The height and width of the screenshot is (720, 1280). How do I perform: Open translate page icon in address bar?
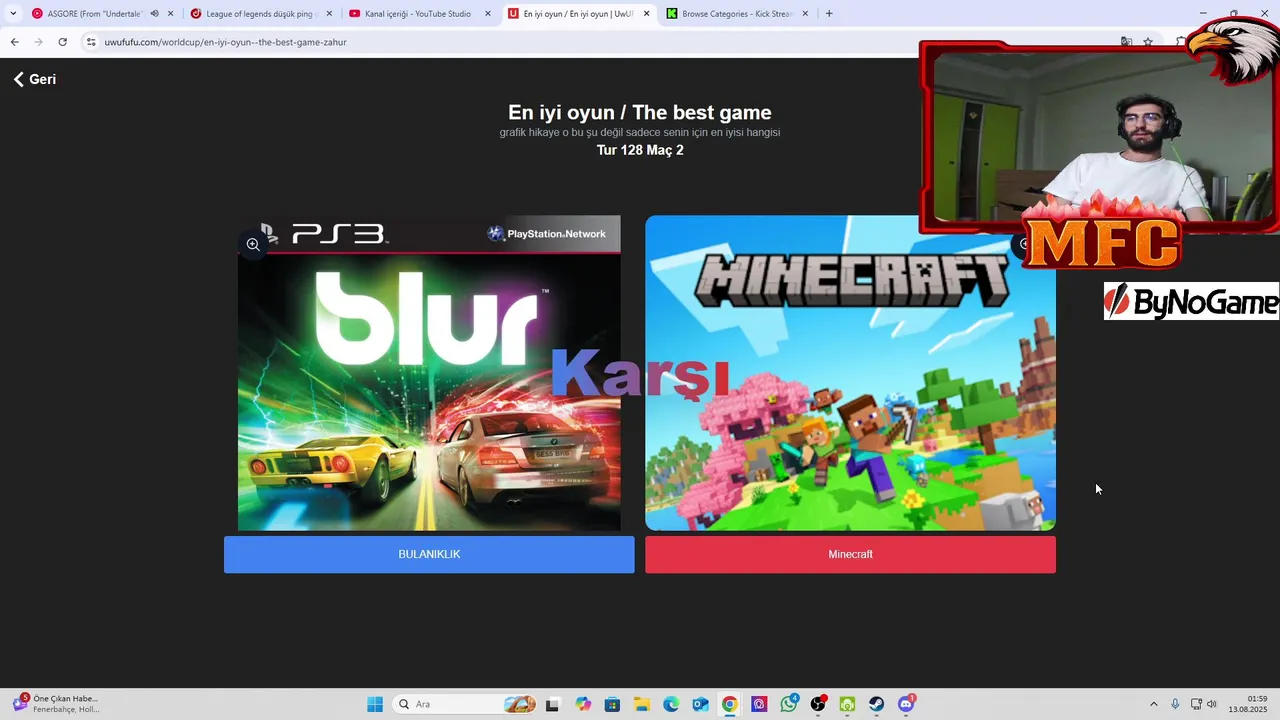tap(1126, 42)
